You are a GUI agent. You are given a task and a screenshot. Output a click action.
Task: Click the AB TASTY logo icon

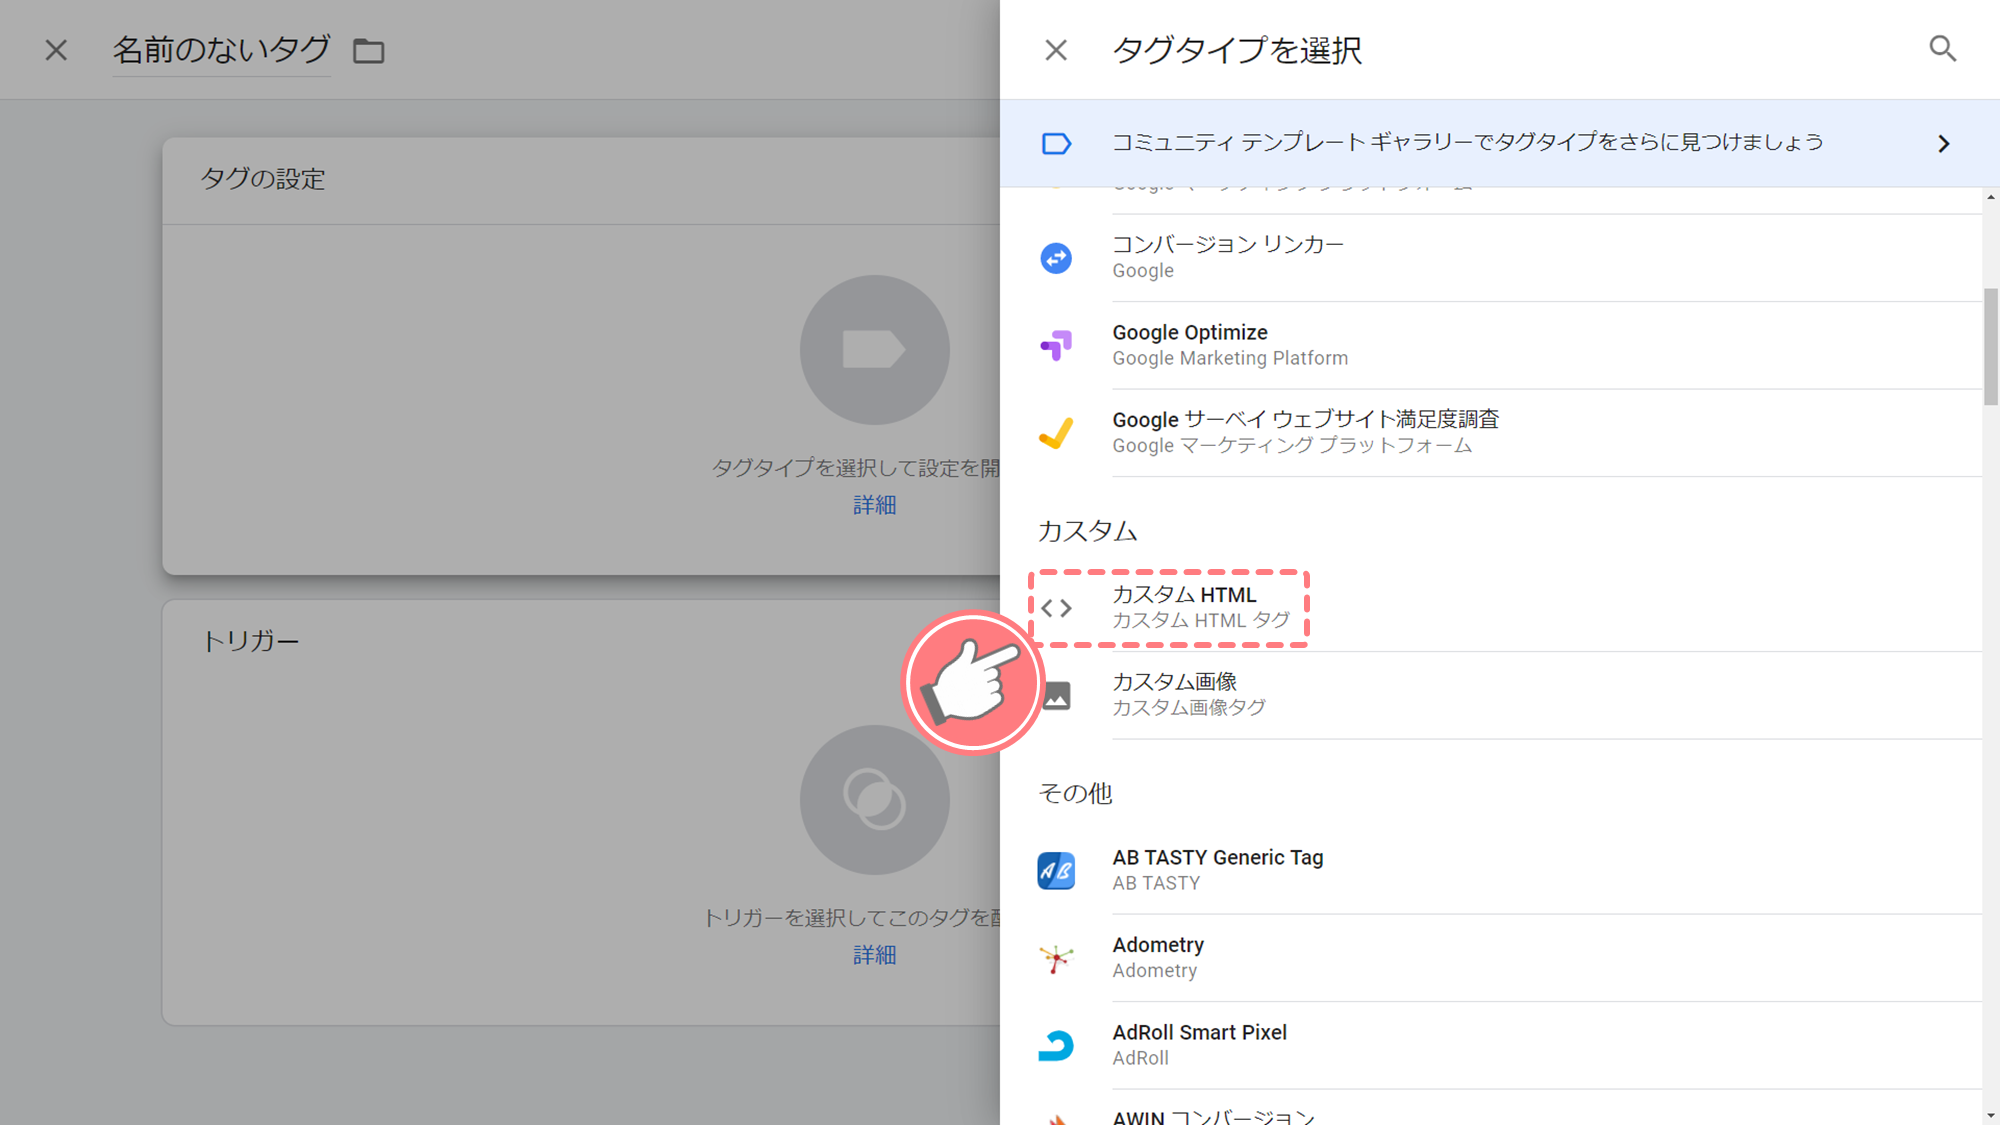coord(1056,870)
